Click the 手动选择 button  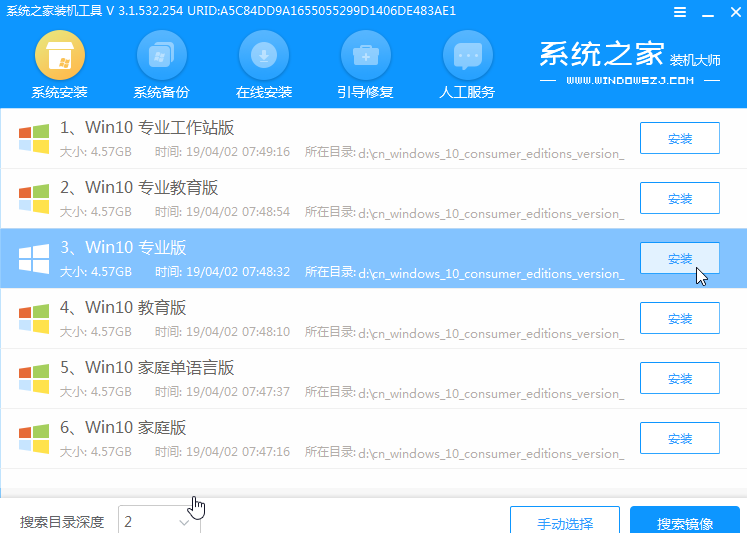tap(565, 520)
